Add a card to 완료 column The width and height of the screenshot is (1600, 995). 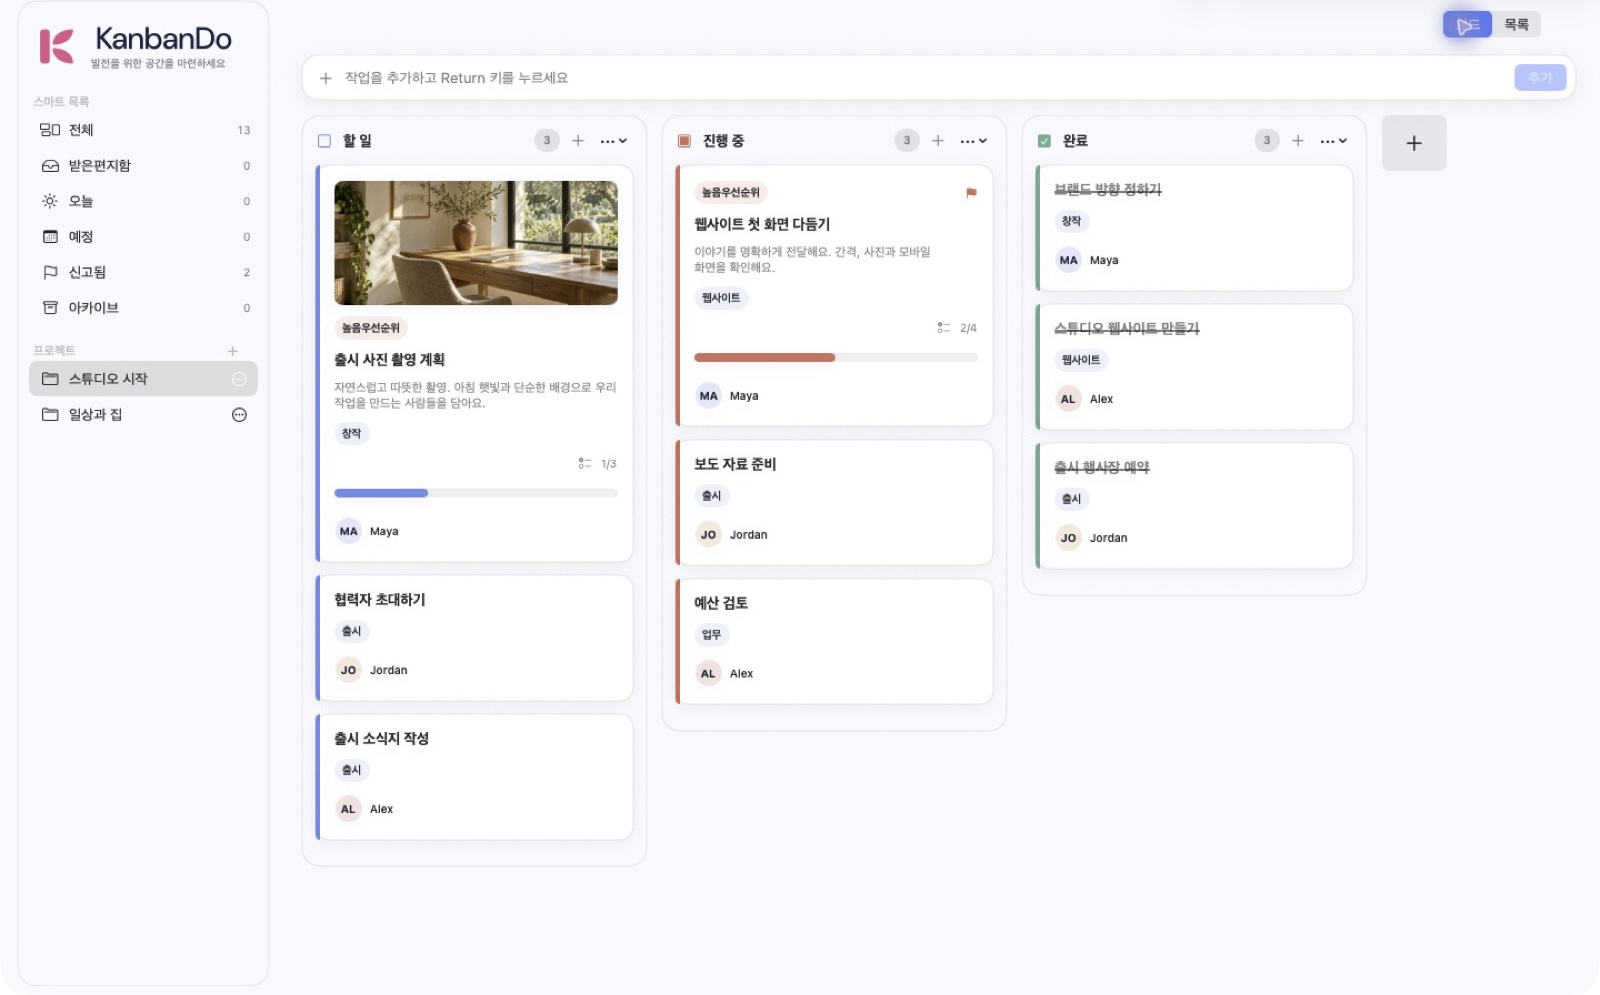coord(1298,141)
